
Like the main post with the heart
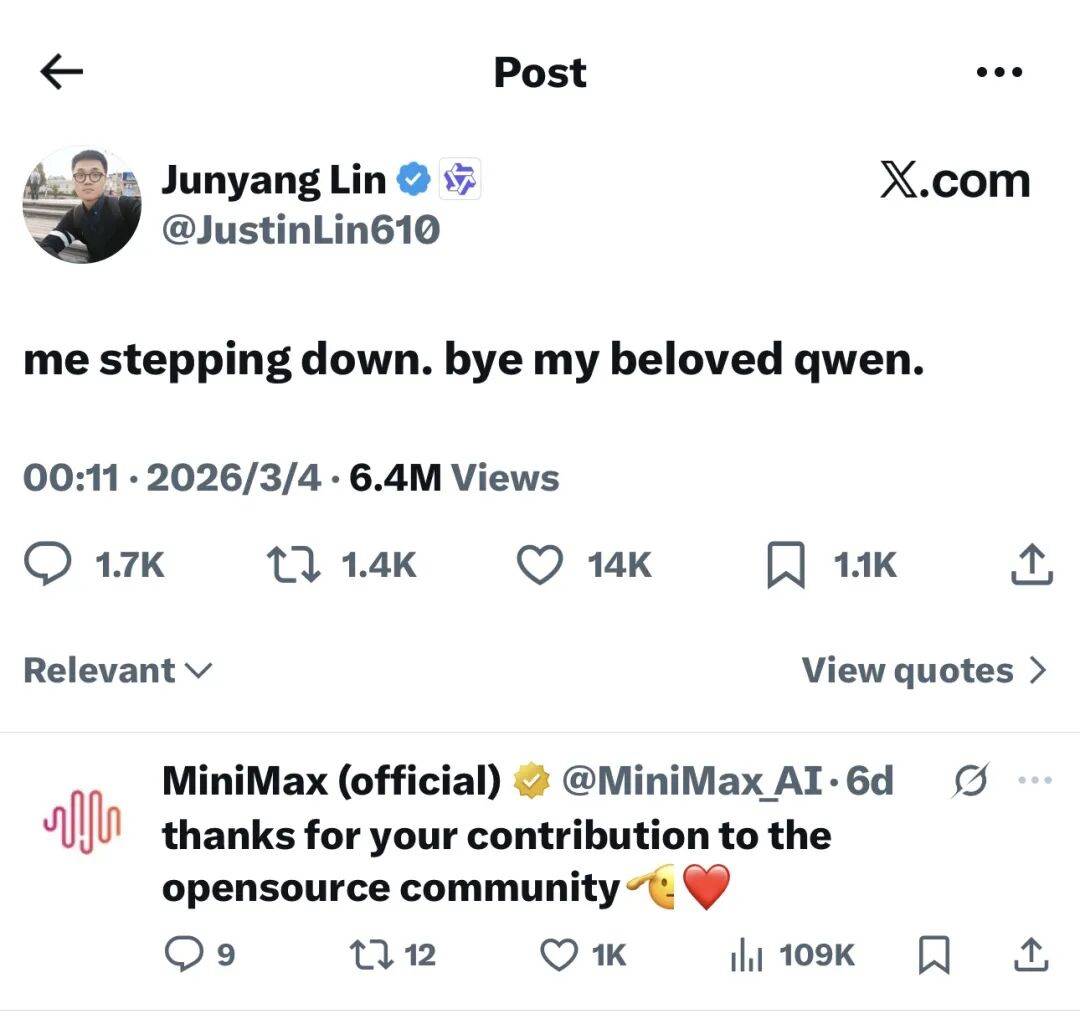coord(540,565)
